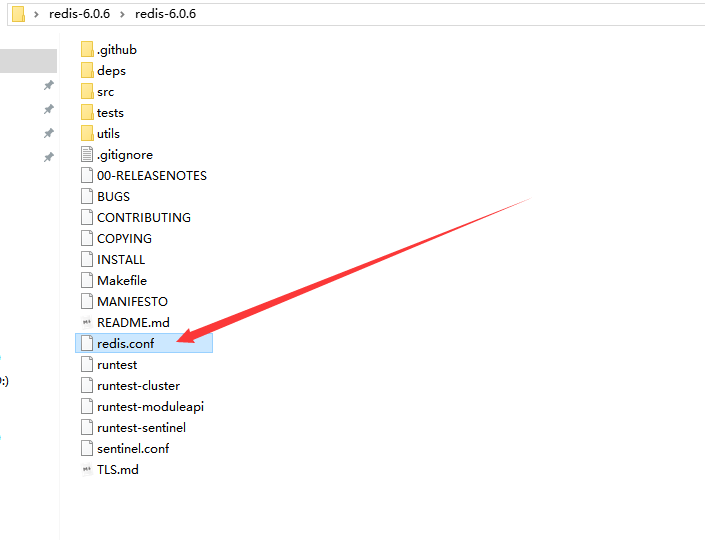This screenshot has width=705, height=540.
Task: Click the tests folder icon
Action: click(87, 112)
